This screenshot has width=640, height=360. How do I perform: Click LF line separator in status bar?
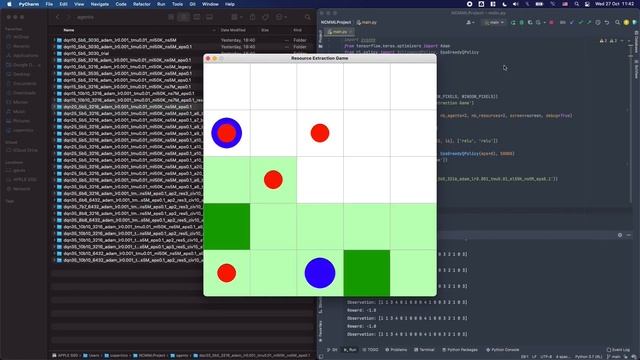point(534,357)
